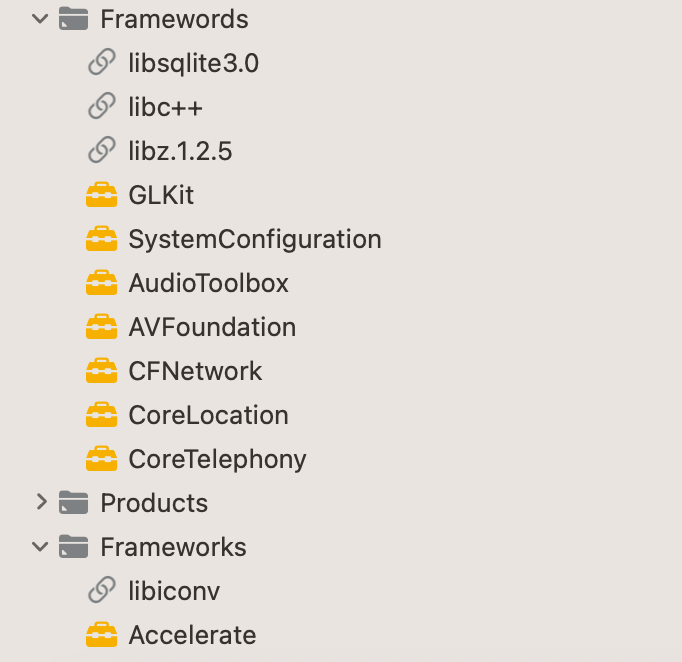
Task: Click the CFNetwork toolbox icon
Action: point(101,371)
